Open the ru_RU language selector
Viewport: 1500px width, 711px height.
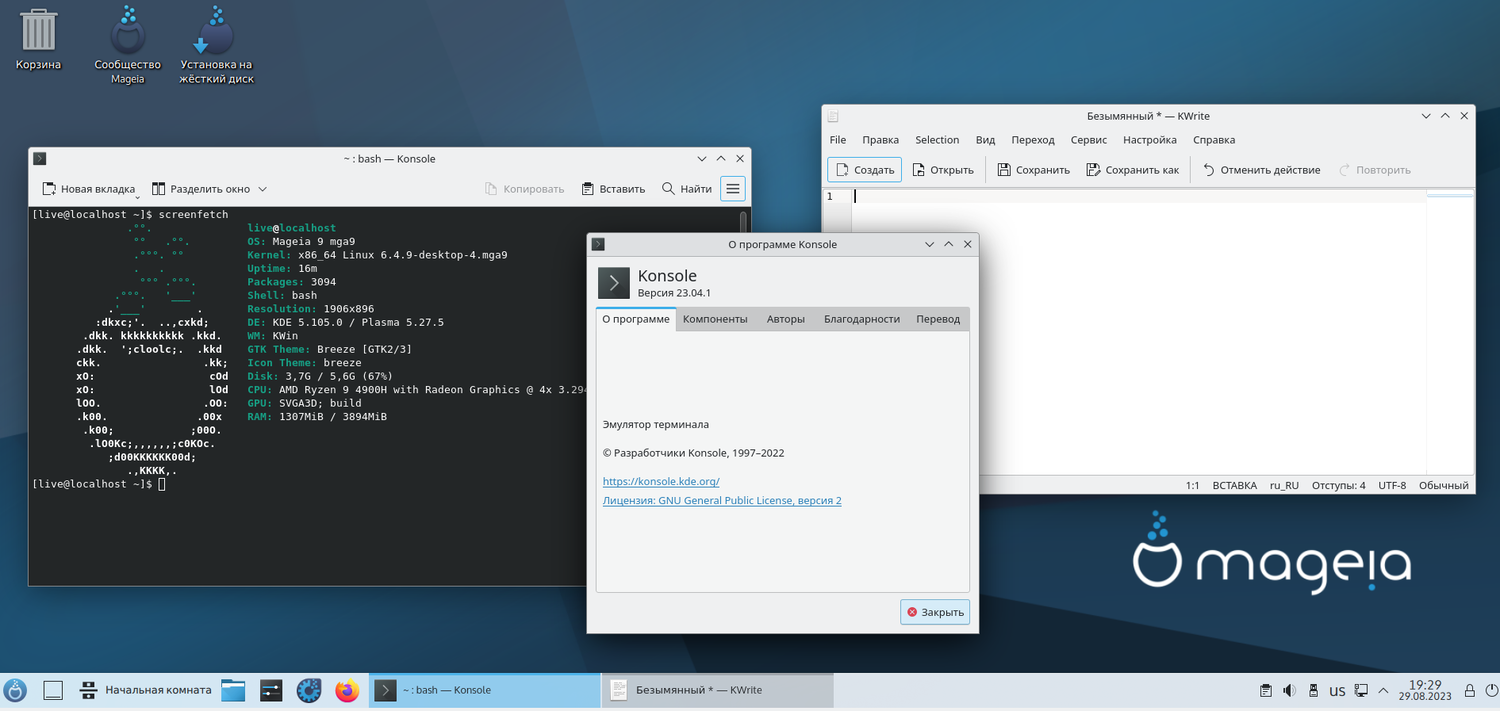1284,486
